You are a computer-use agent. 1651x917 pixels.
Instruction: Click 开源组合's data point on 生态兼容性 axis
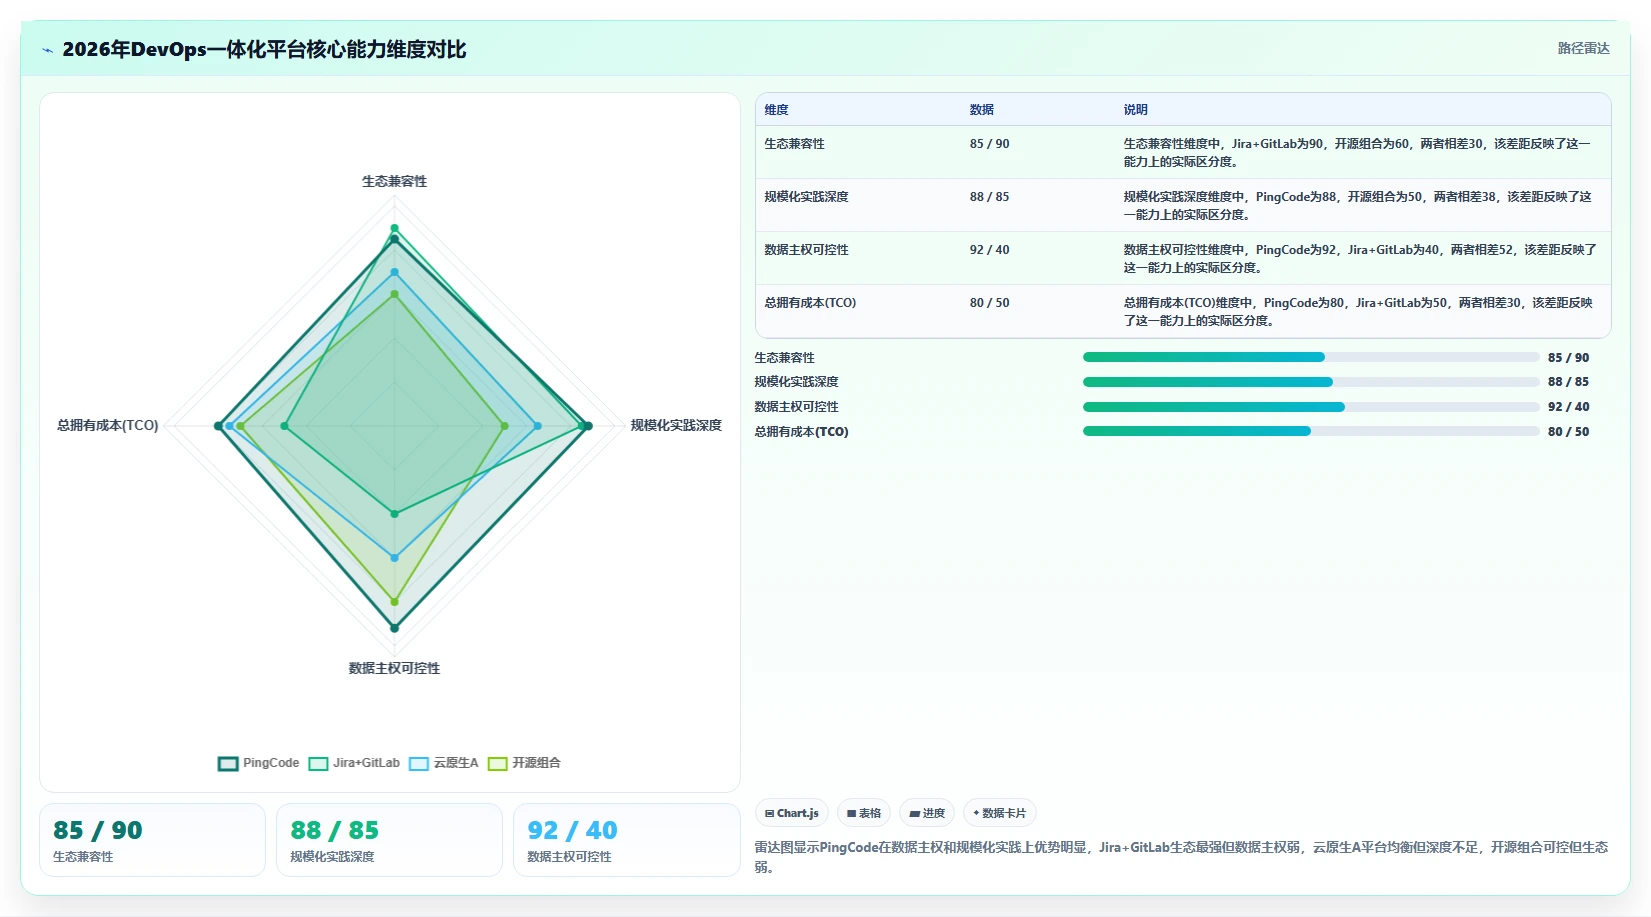click(x=394, y=294)
